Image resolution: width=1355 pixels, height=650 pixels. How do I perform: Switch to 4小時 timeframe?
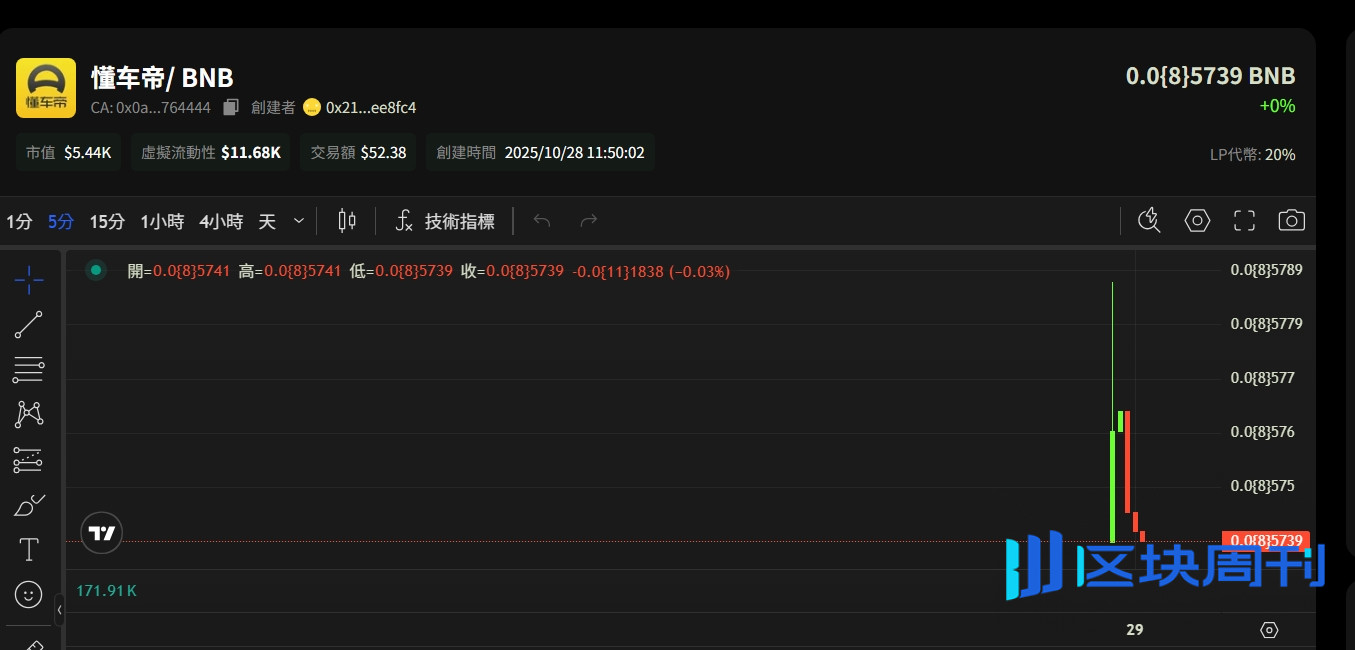tap(221, 222)
